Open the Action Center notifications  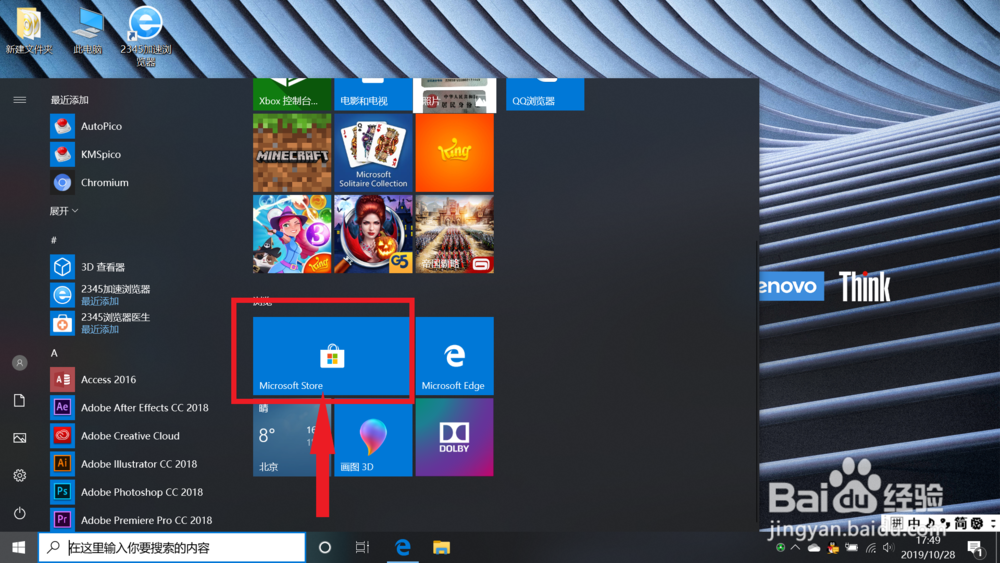(974, 548)
